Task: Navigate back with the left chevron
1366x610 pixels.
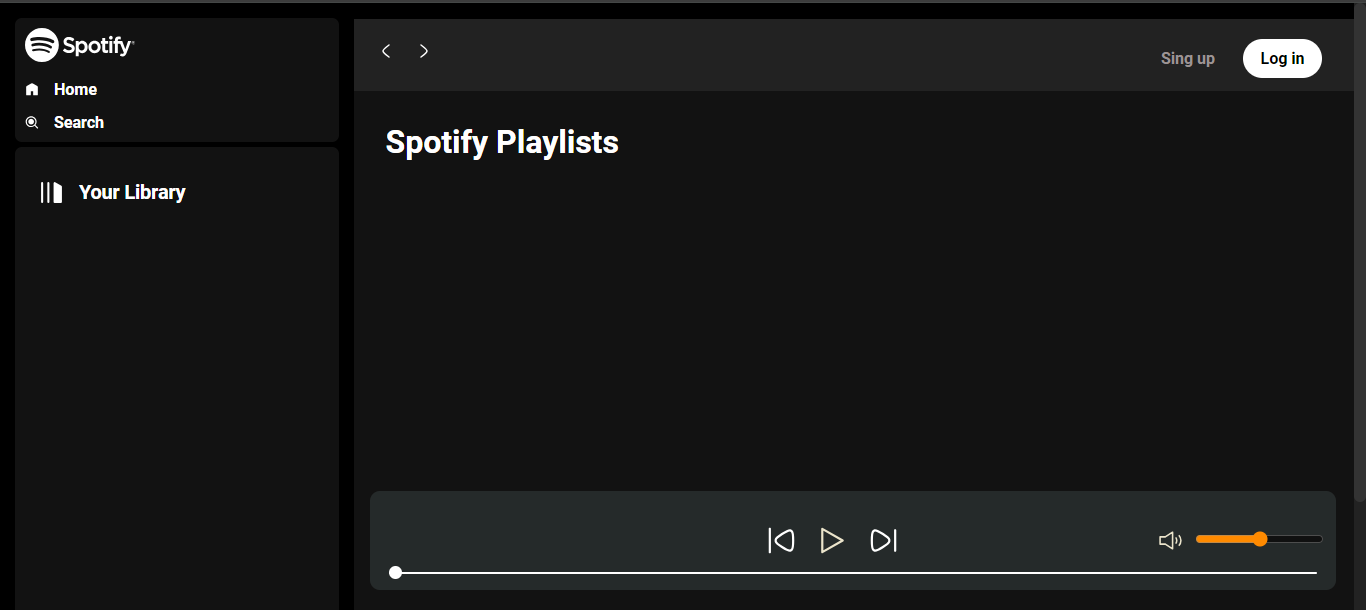Action: click(x=386, y=50)
